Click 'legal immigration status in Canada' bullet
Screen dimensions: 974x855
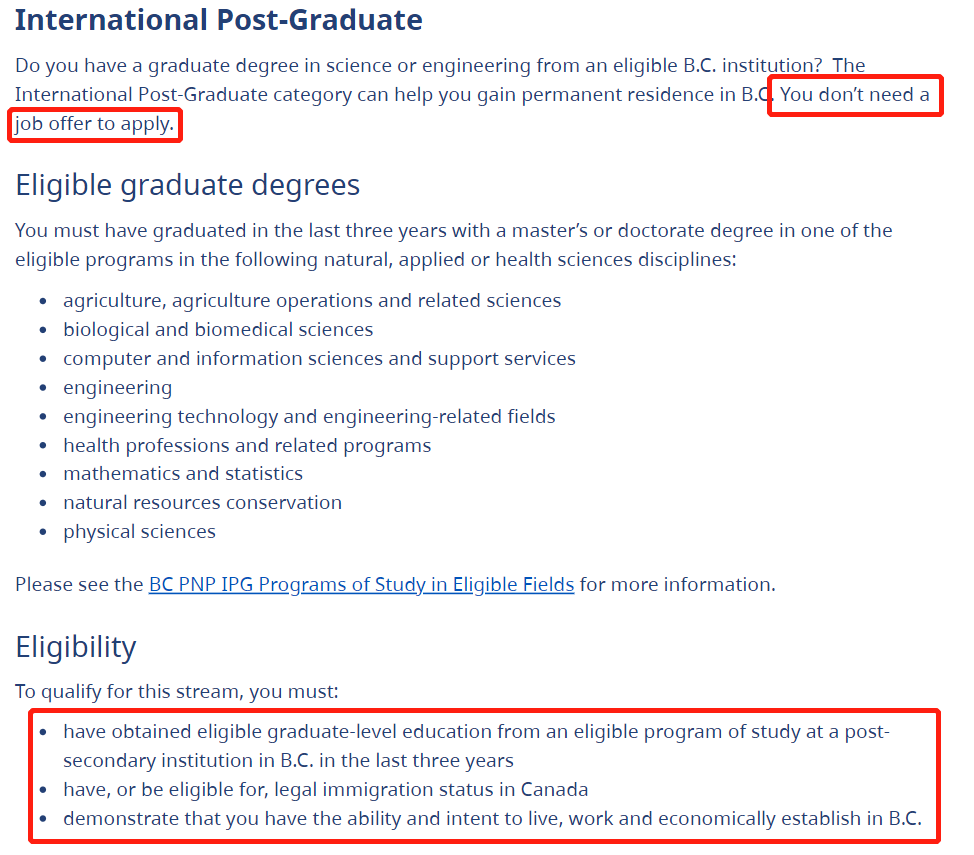pos(325,790)
